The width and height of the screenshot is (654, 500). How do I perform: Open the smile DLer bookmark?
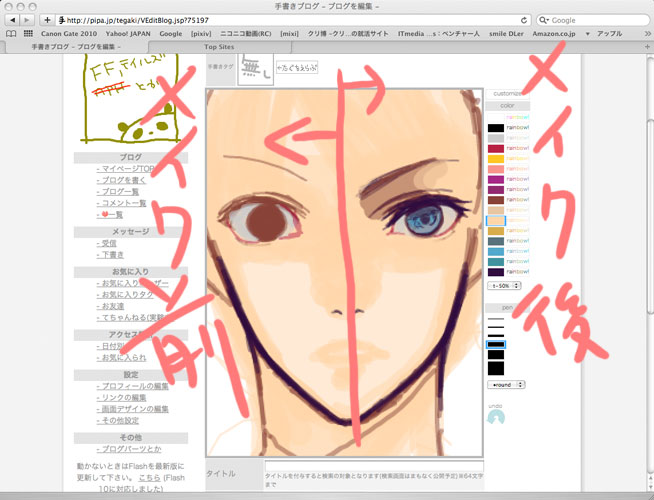coord(506,33)
